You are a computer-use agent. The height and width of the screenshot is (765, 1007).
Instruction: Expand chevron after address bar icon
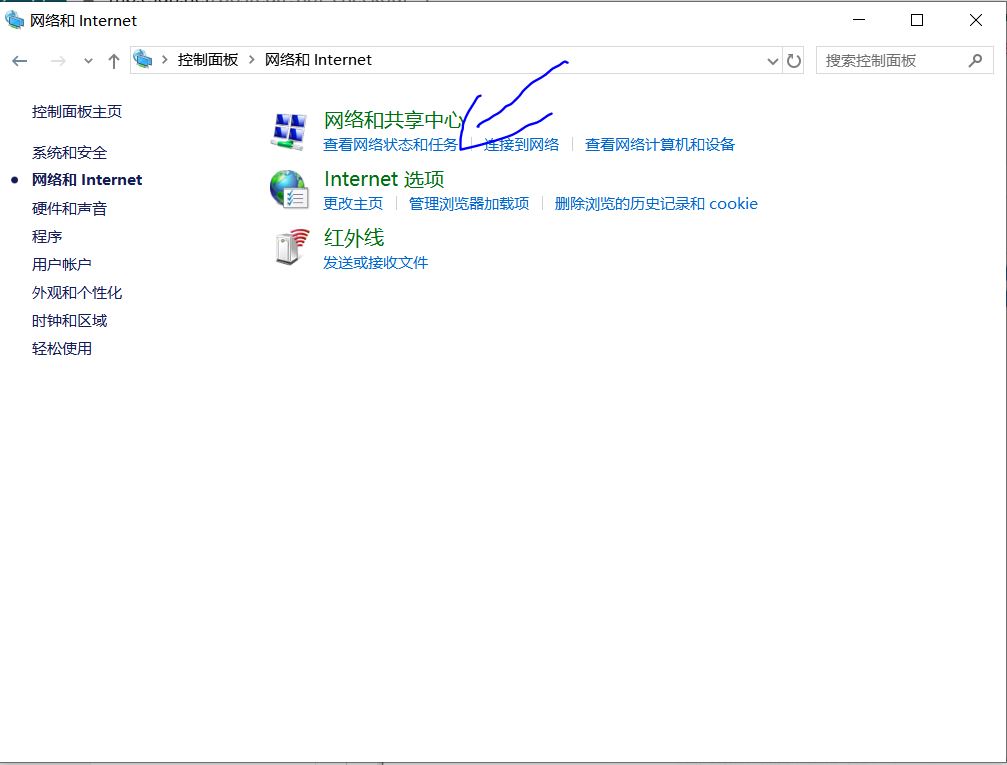click(164, 60)
